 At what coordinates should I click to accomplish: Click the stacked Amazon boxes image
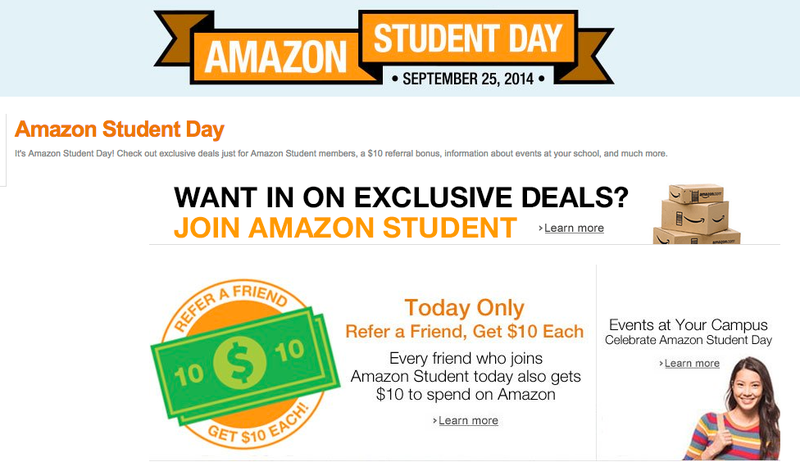coord(696,214)
